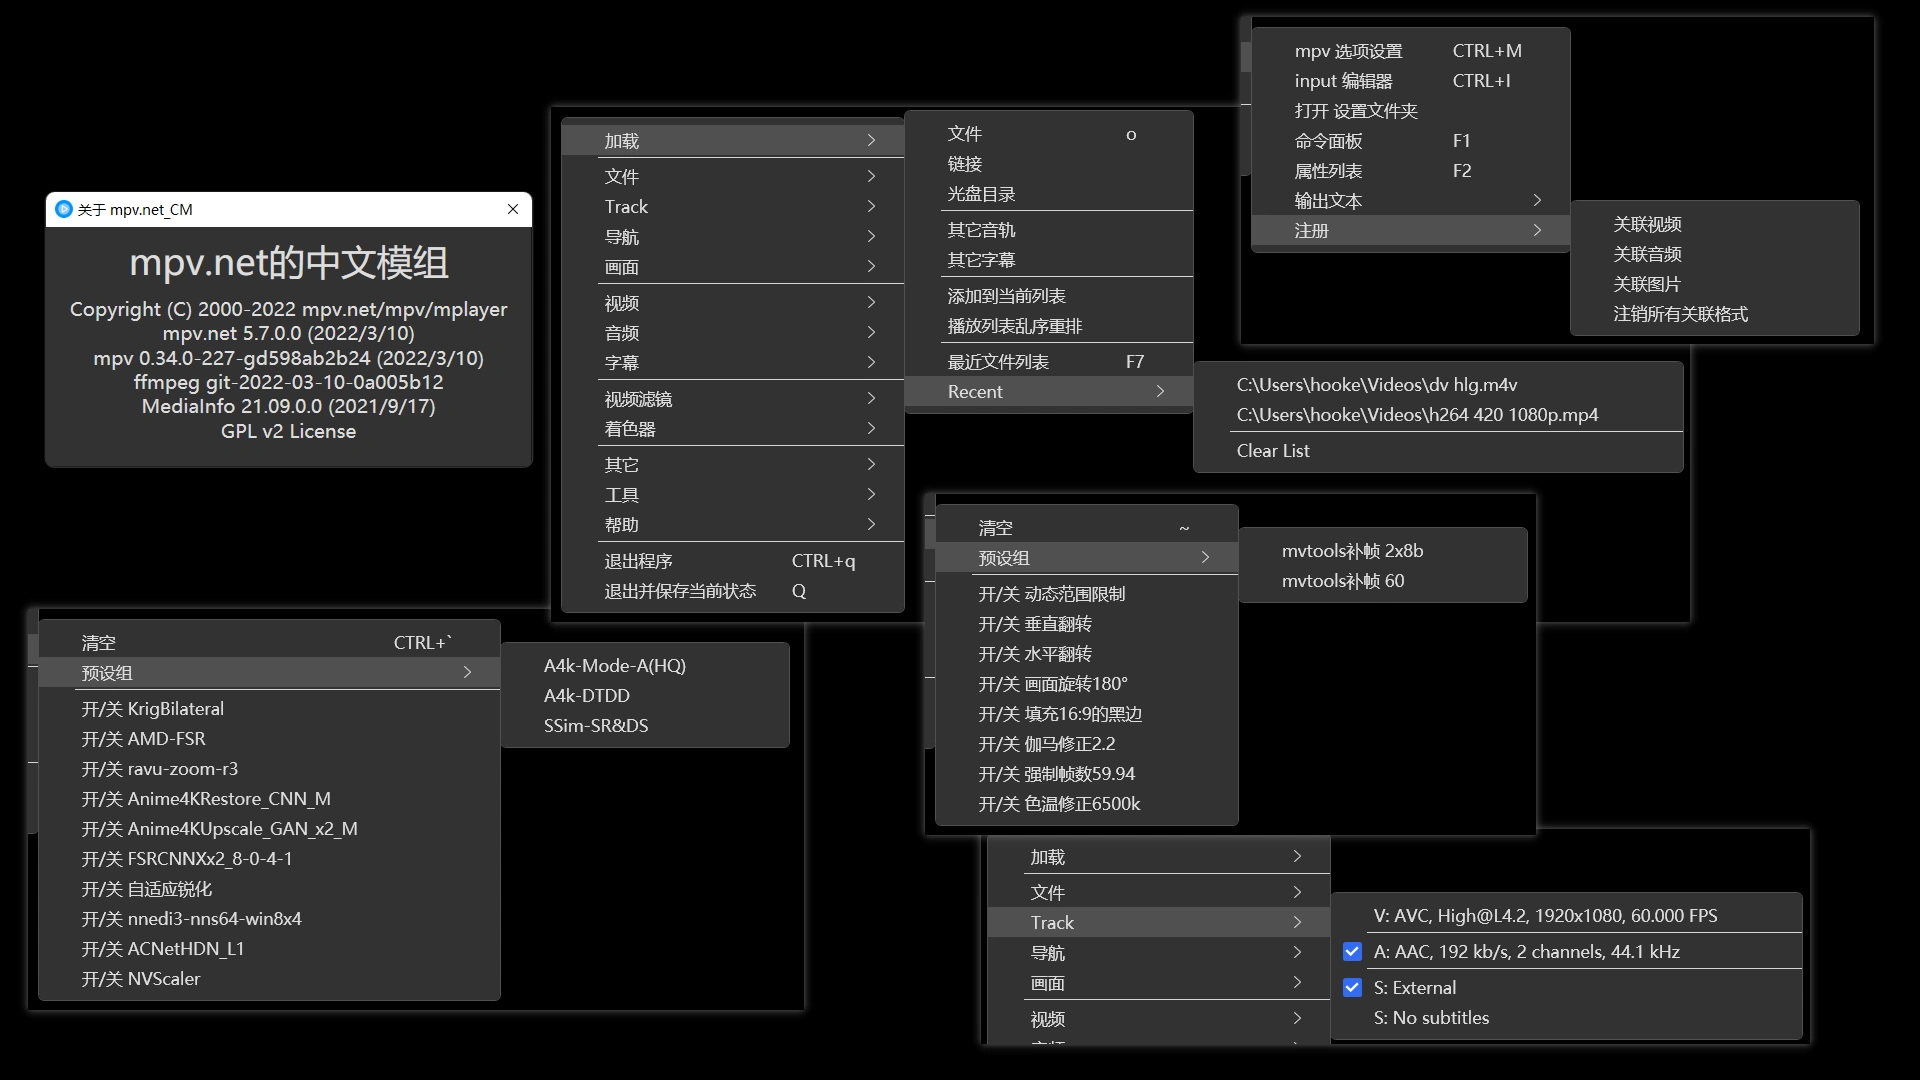Select preset mvtools补帧 60

pos(1383,581)
